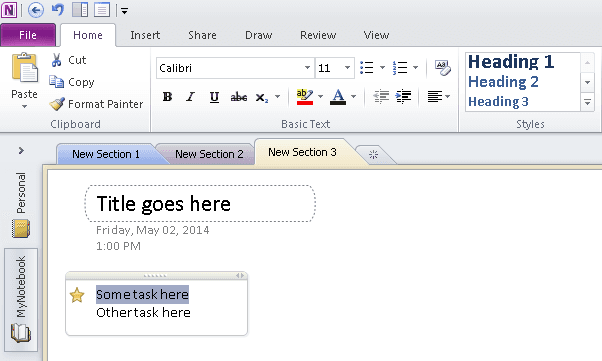Click the Undo button

58,10
